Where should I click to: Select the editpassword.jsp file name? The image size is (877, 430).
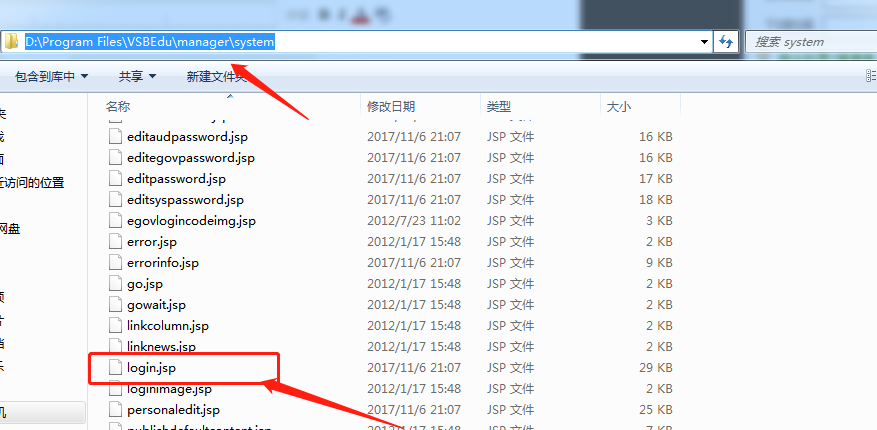(176, 179)
